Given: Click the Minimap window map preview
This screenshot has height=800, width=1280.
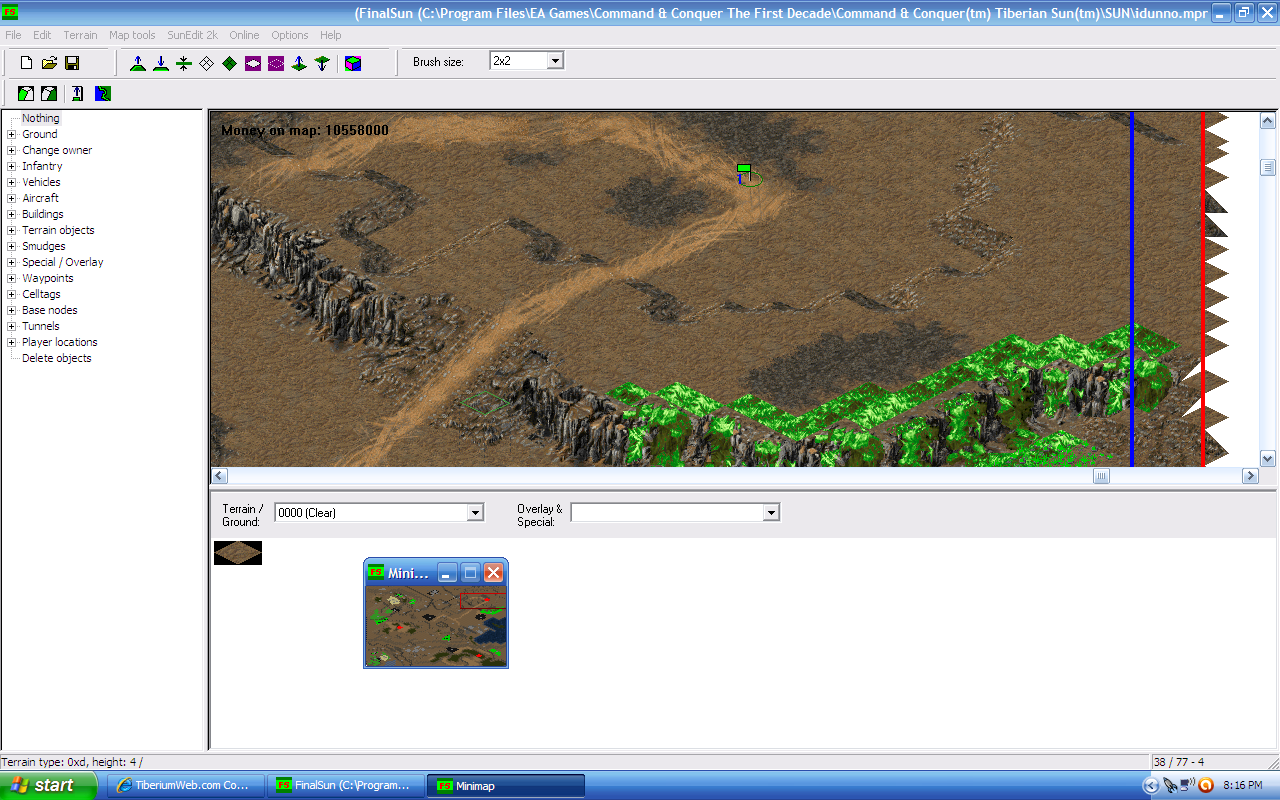Looking at the screenshot, I should [x=436, y=626].
